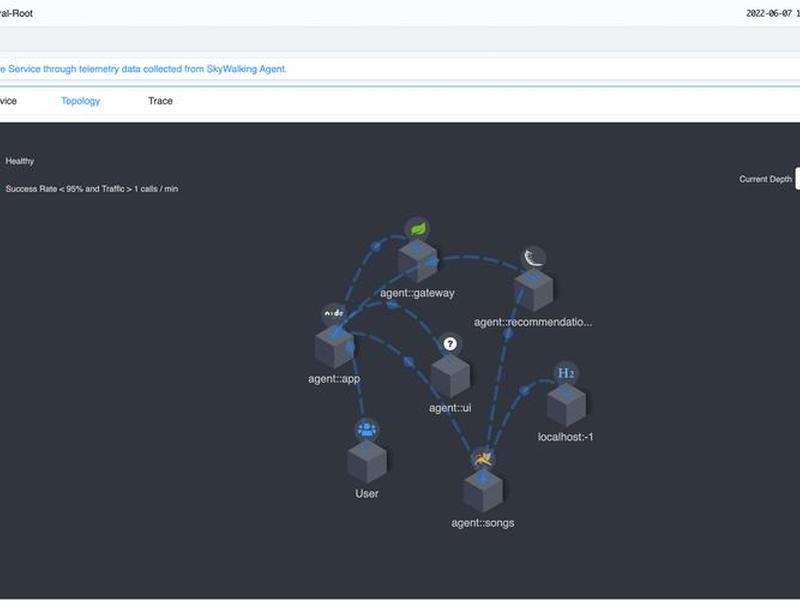
Task: Select the User cube node
Action: pyautogui.click(x=367, y=461)
